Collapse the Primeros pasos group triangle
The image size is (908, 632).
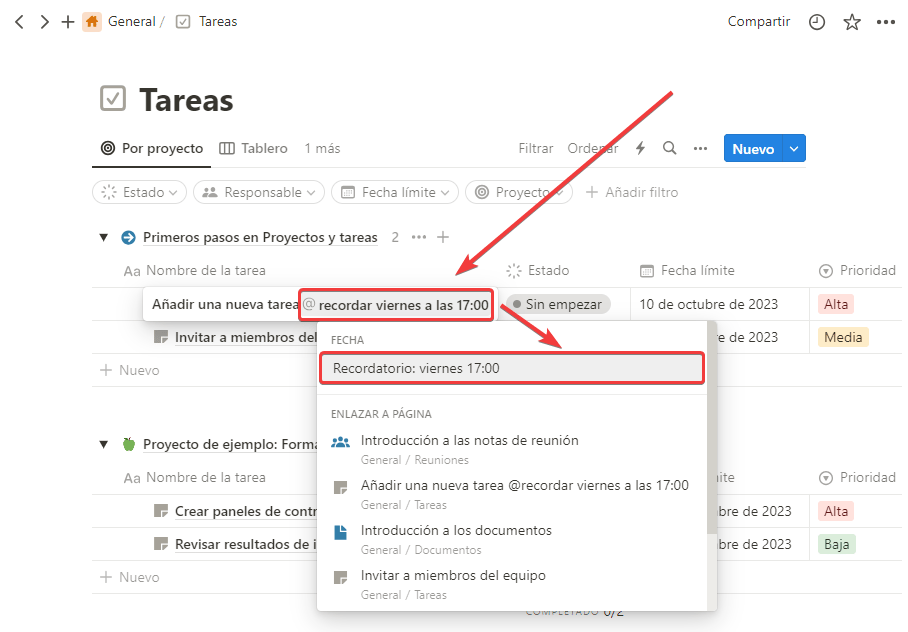(103, 237)
